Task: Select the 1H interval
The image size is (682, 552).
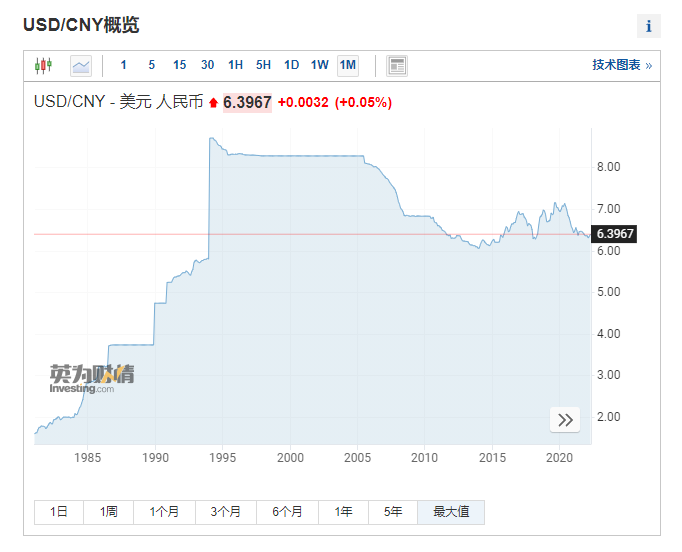Action: click(235, 66)
